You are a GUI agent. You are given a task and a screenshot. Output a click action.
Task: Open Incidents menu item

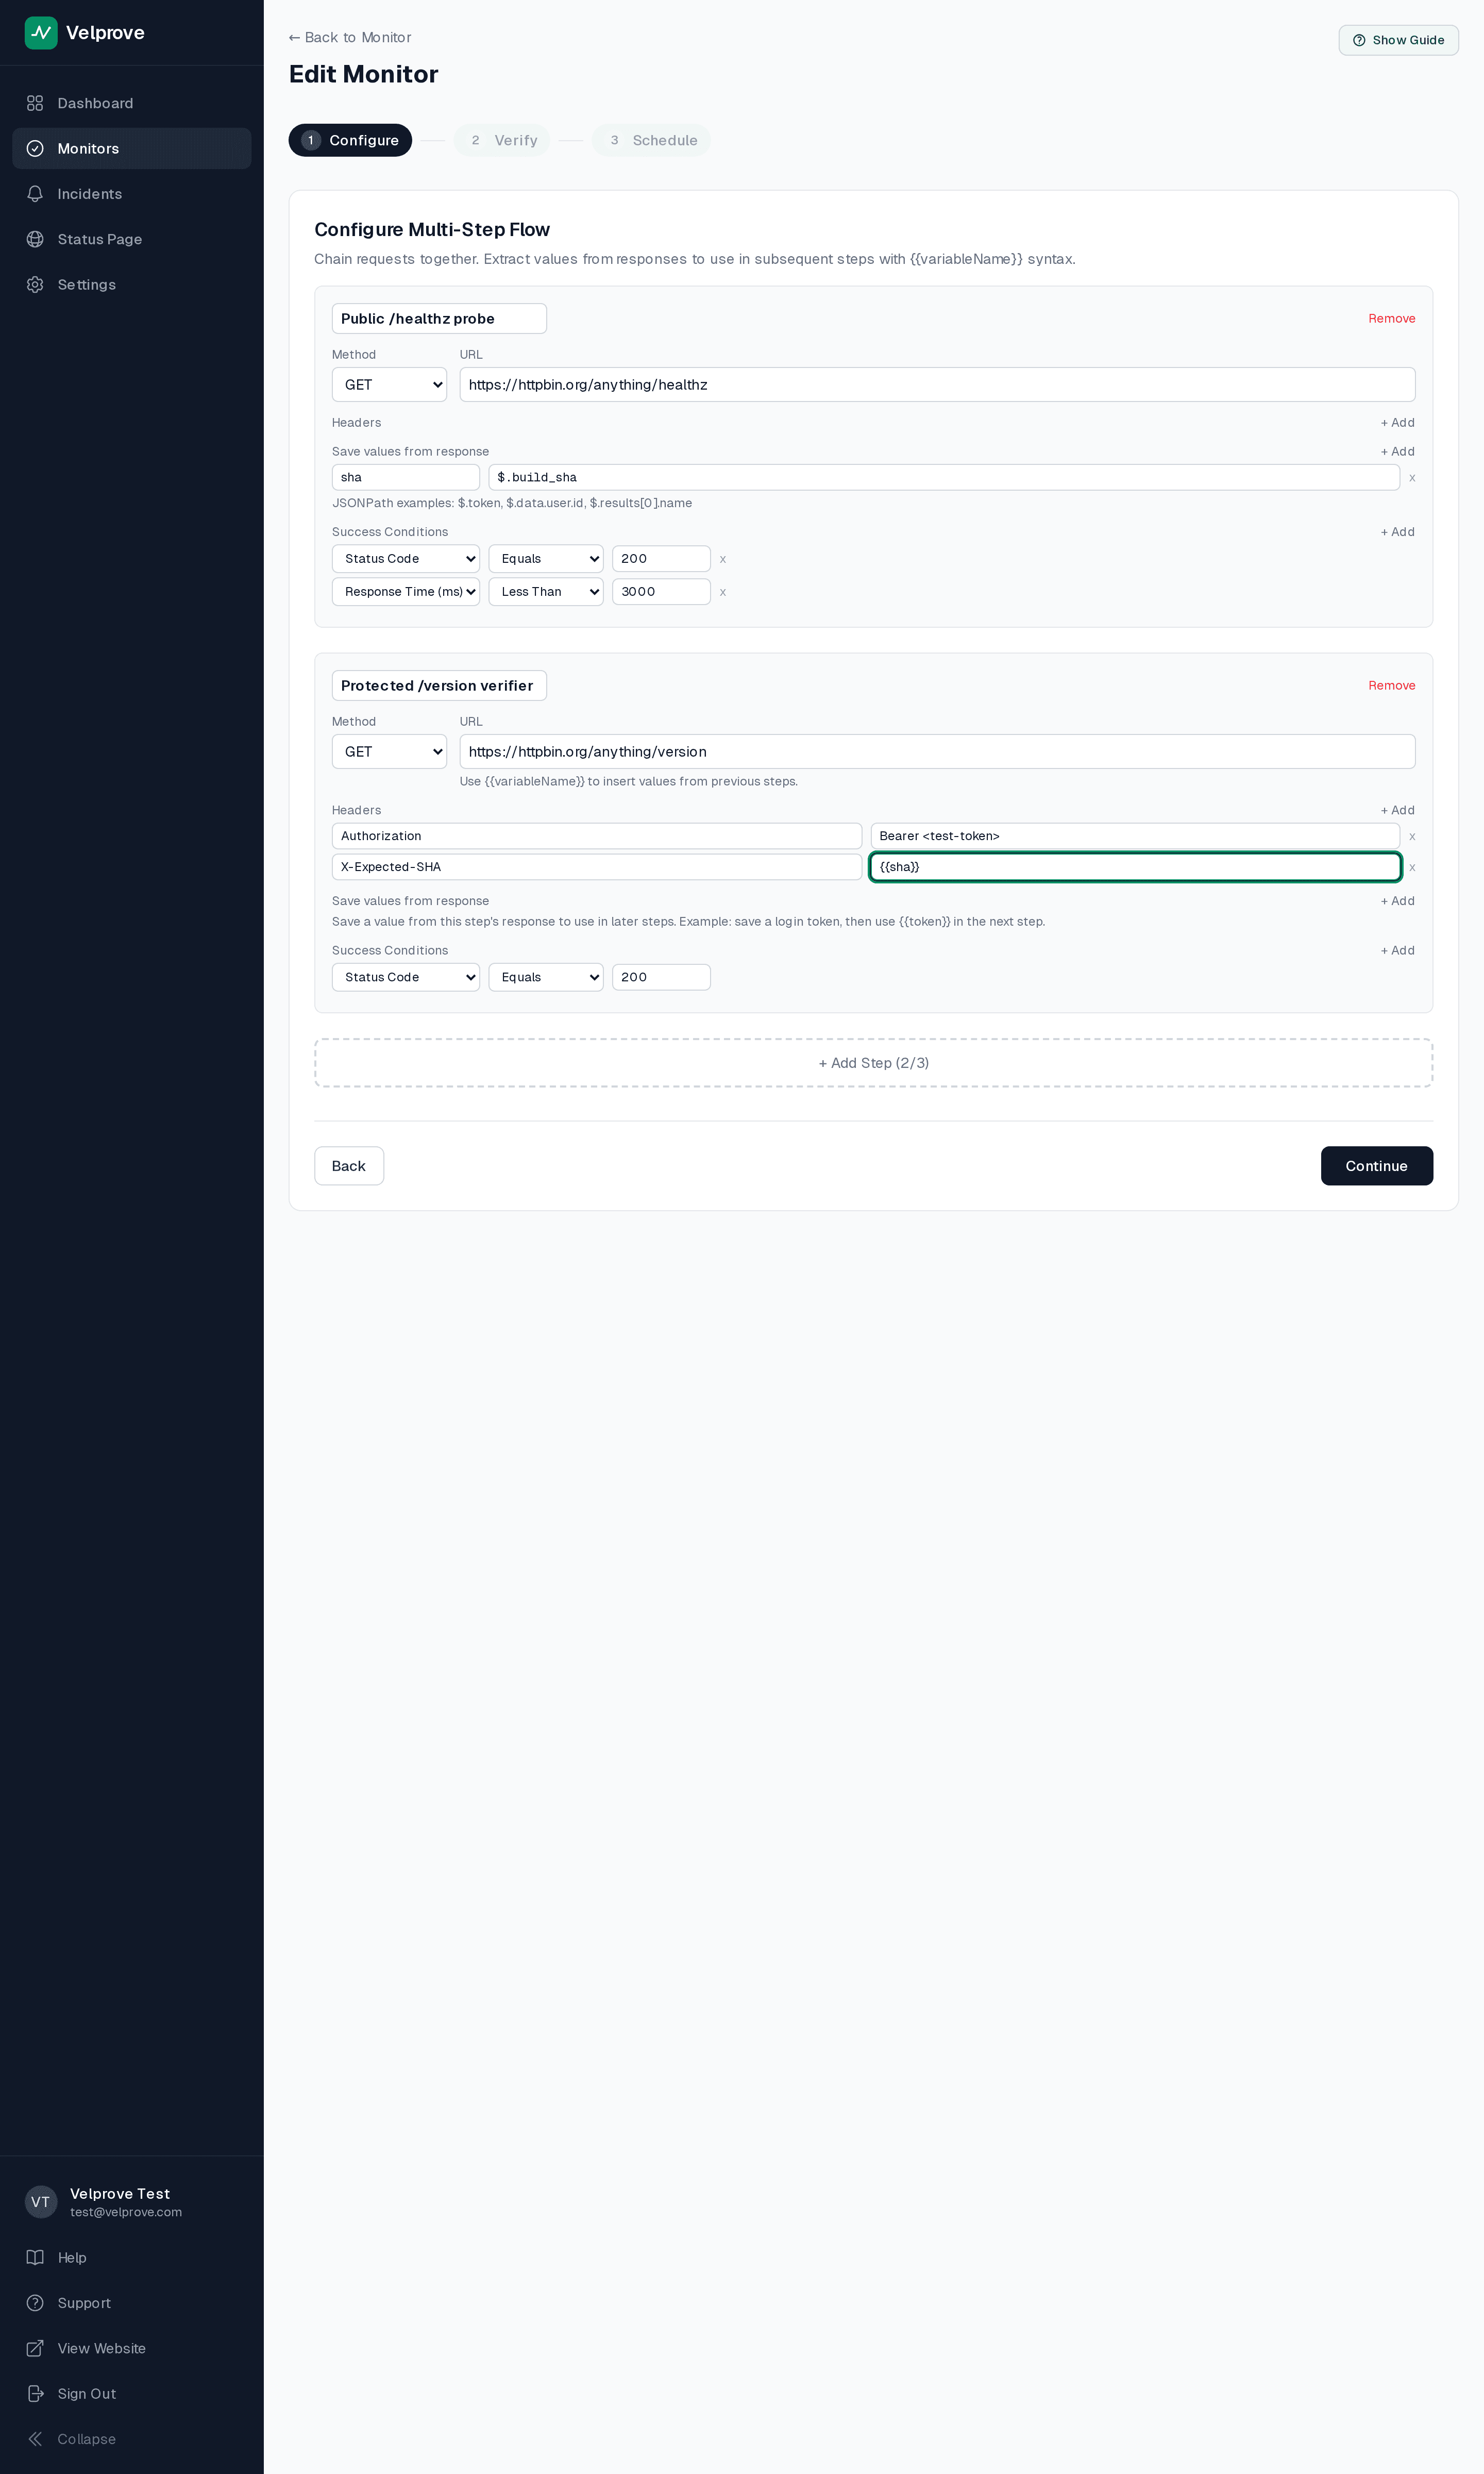point(132,194)
